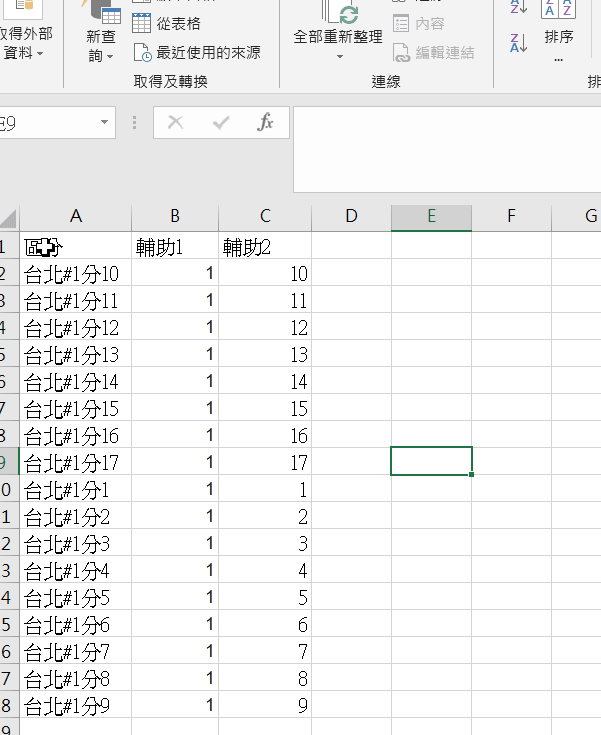Click cell 台北#1分11
The width and height of the screenshot is (601, 735).
coord(75,300)
